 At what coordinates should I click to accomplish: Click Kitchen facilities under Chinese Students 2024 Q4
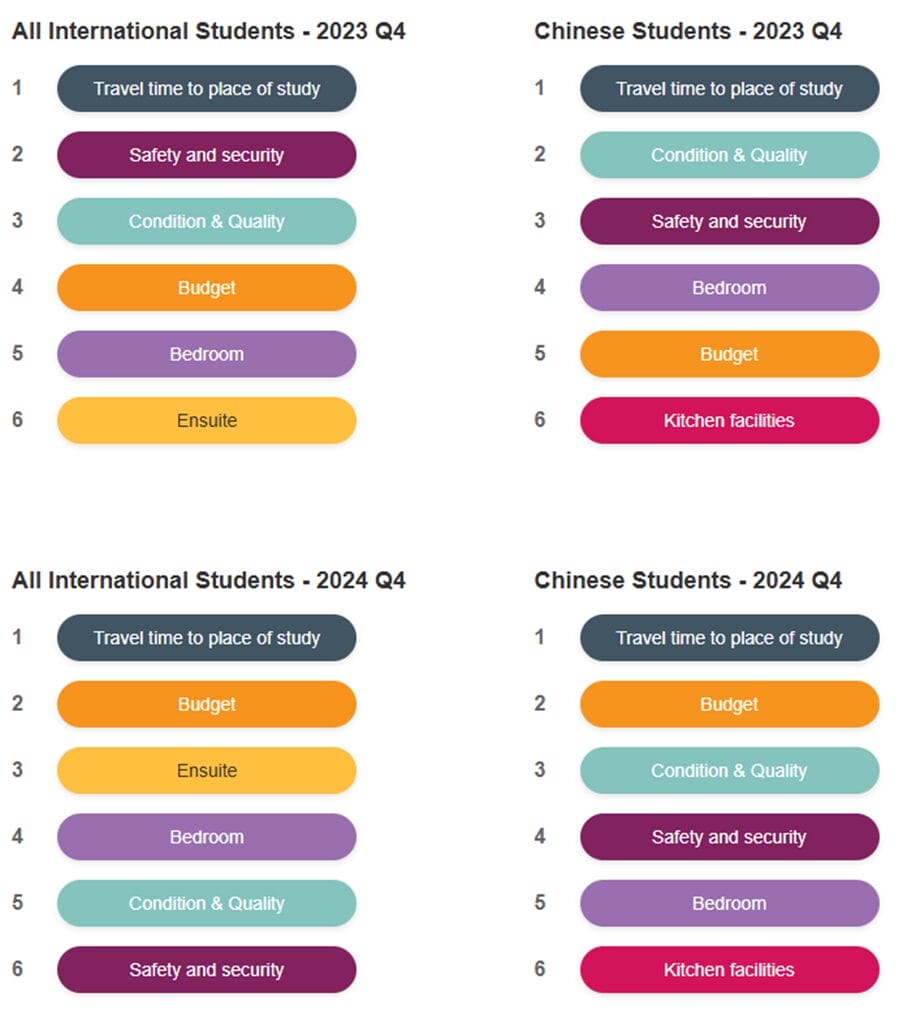(x=729, y=969)
